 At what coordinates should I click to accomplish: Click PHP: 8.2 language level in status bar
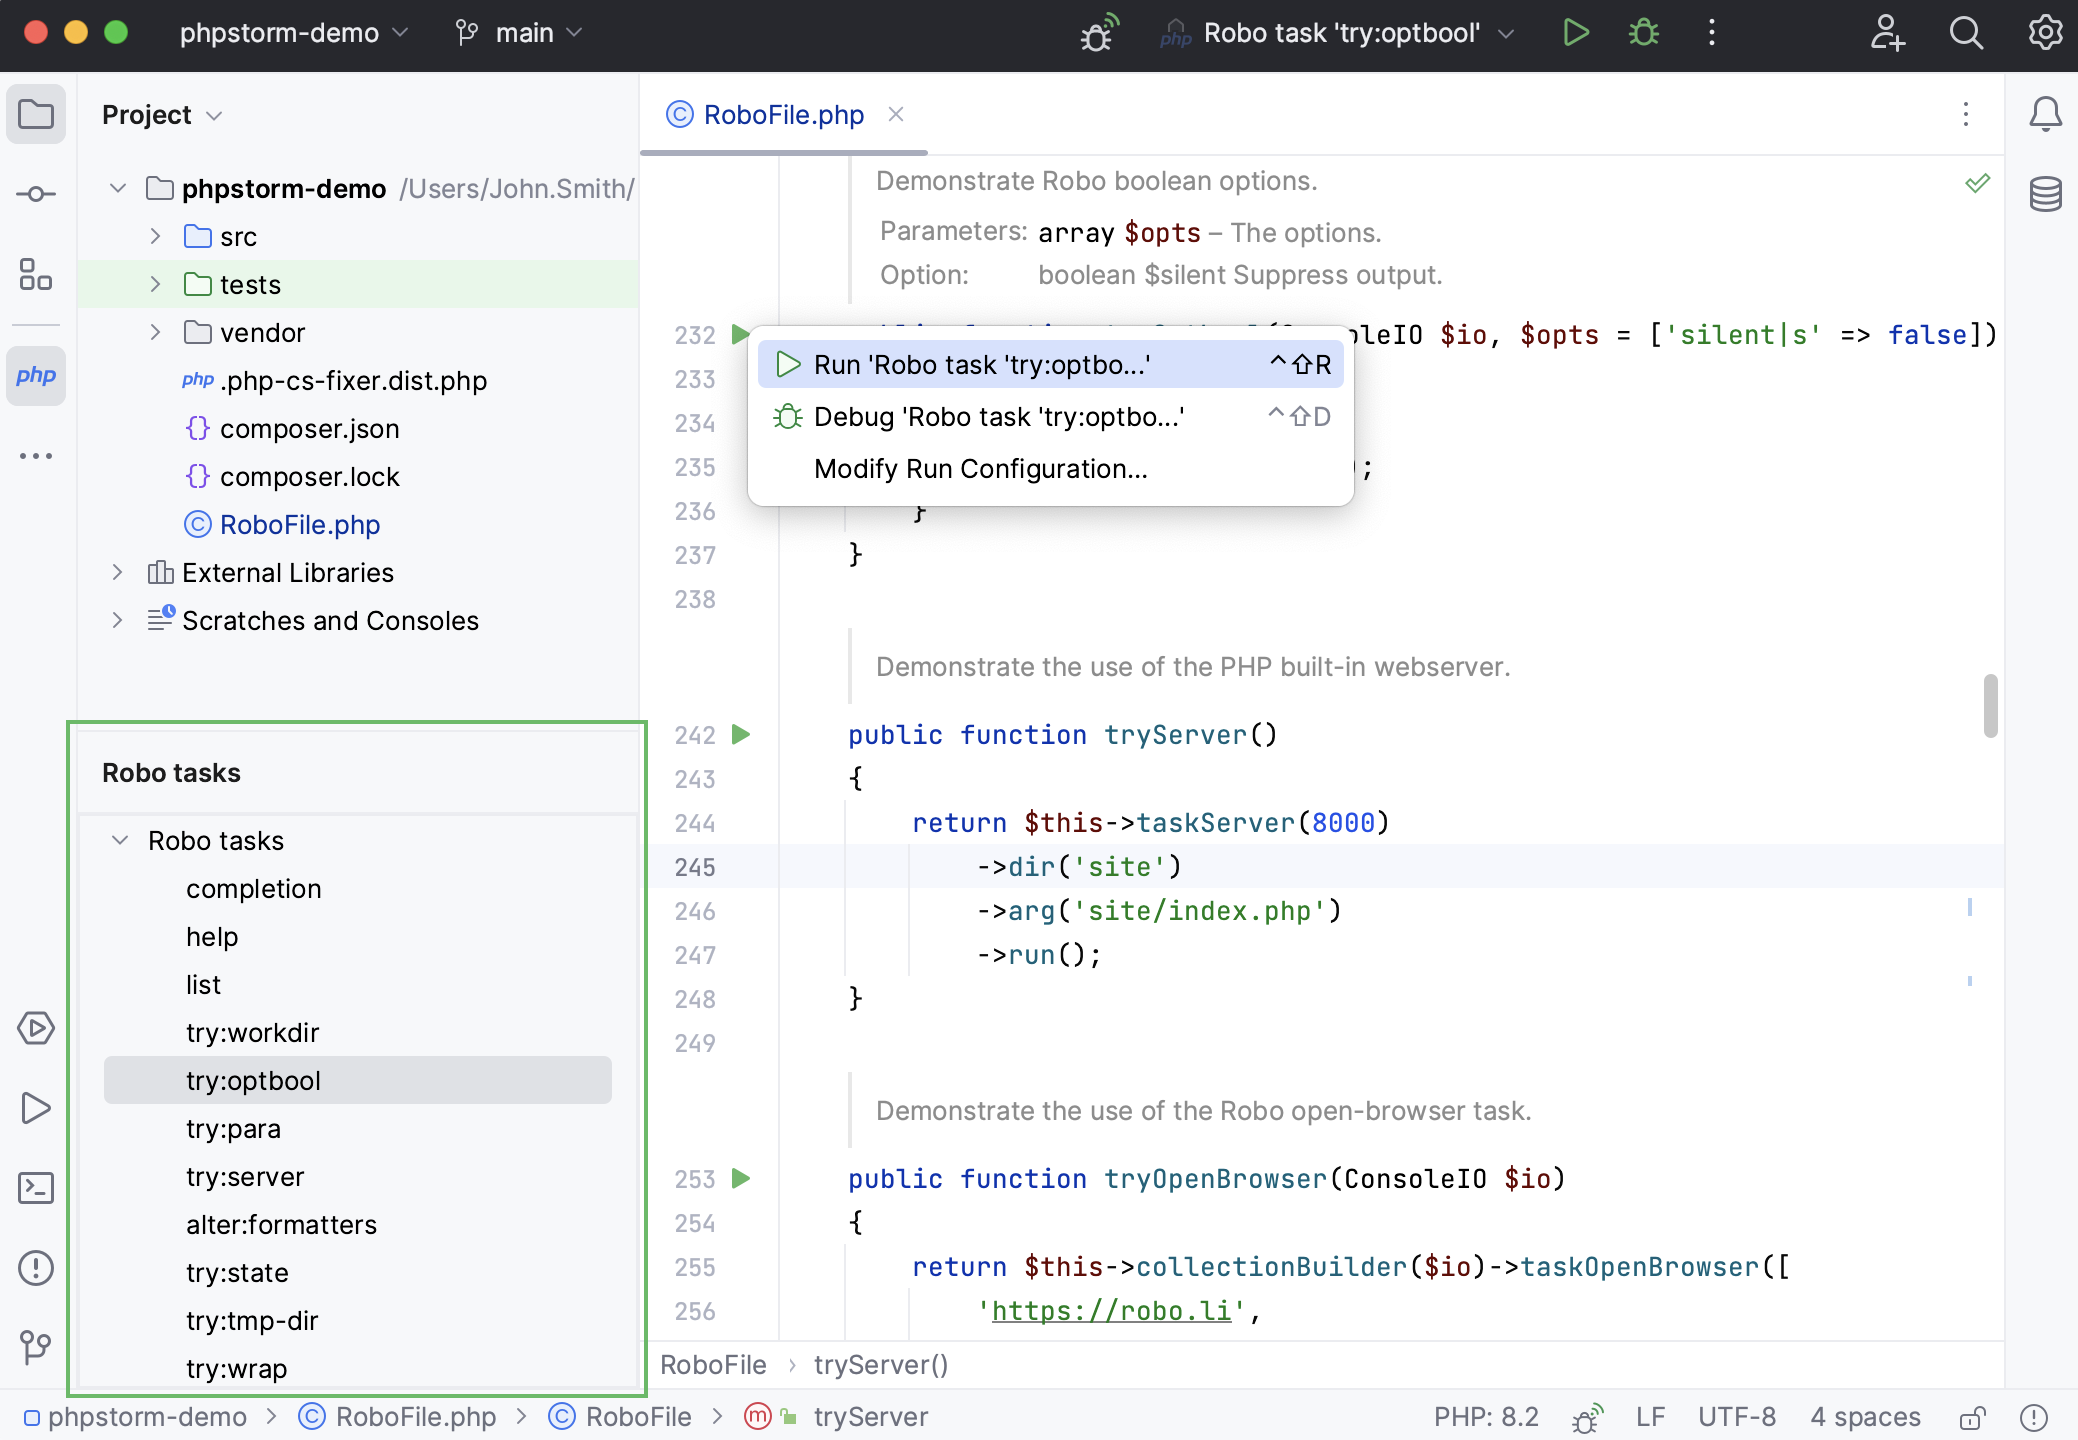point(1486,1417)
